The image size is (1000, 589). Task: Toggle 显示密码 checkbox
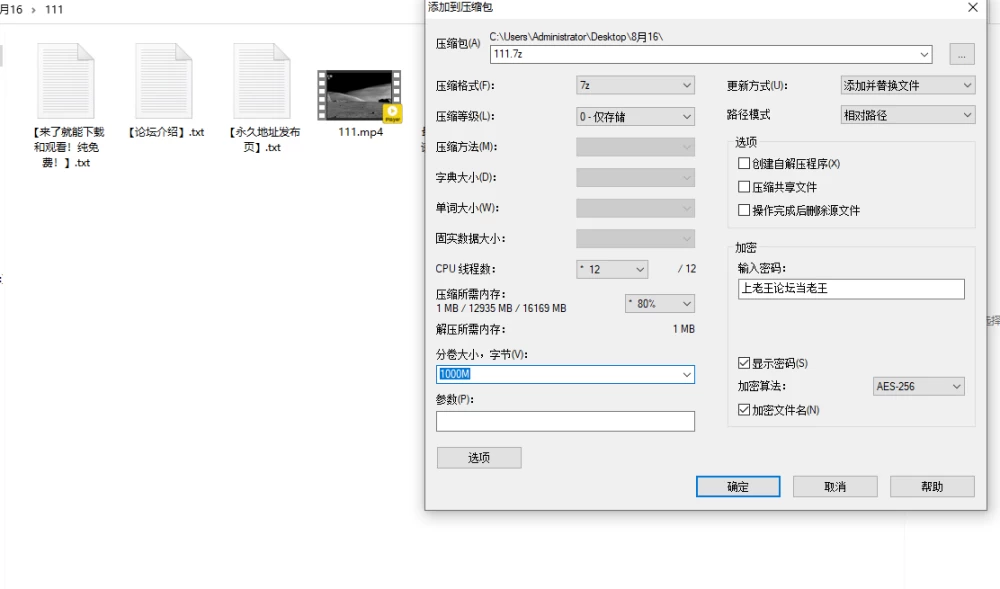click(x=744, y=363)
